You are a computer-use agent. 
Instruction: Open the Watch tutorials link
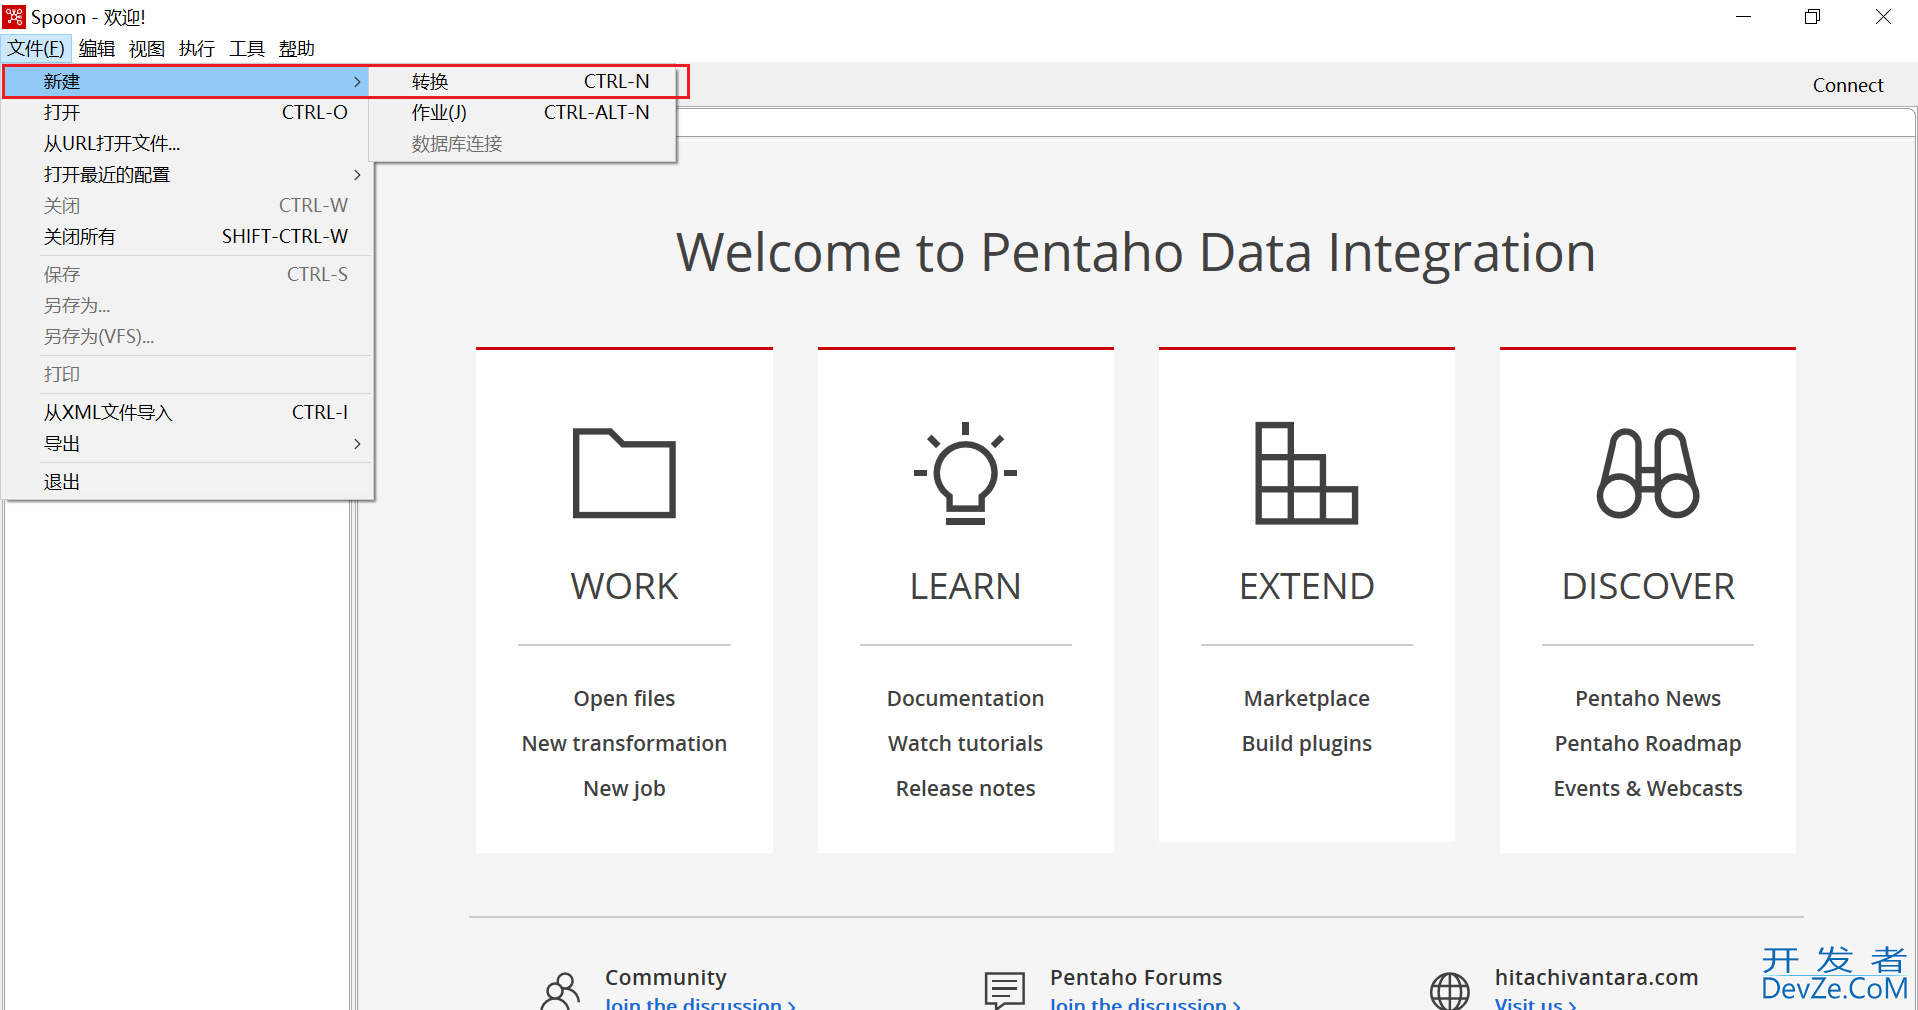click(965, 744)
